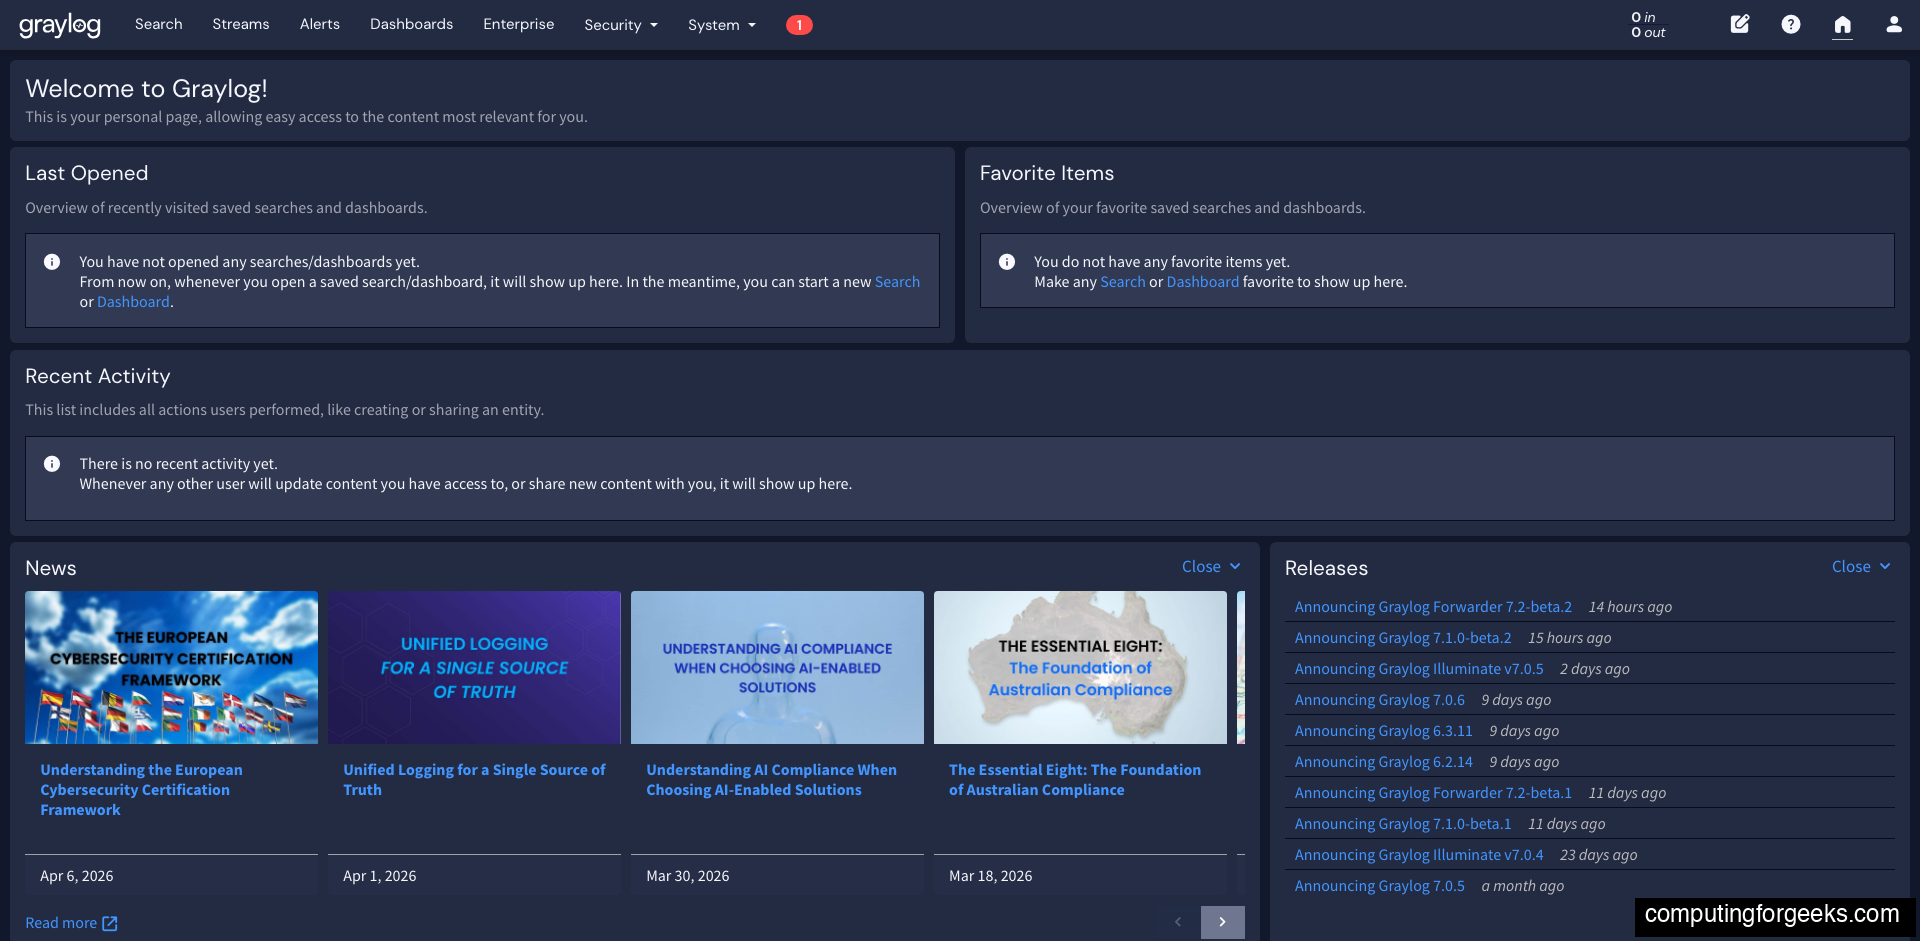
Task: Click the info icon in Favorite Items
Action: point(1007,262)
